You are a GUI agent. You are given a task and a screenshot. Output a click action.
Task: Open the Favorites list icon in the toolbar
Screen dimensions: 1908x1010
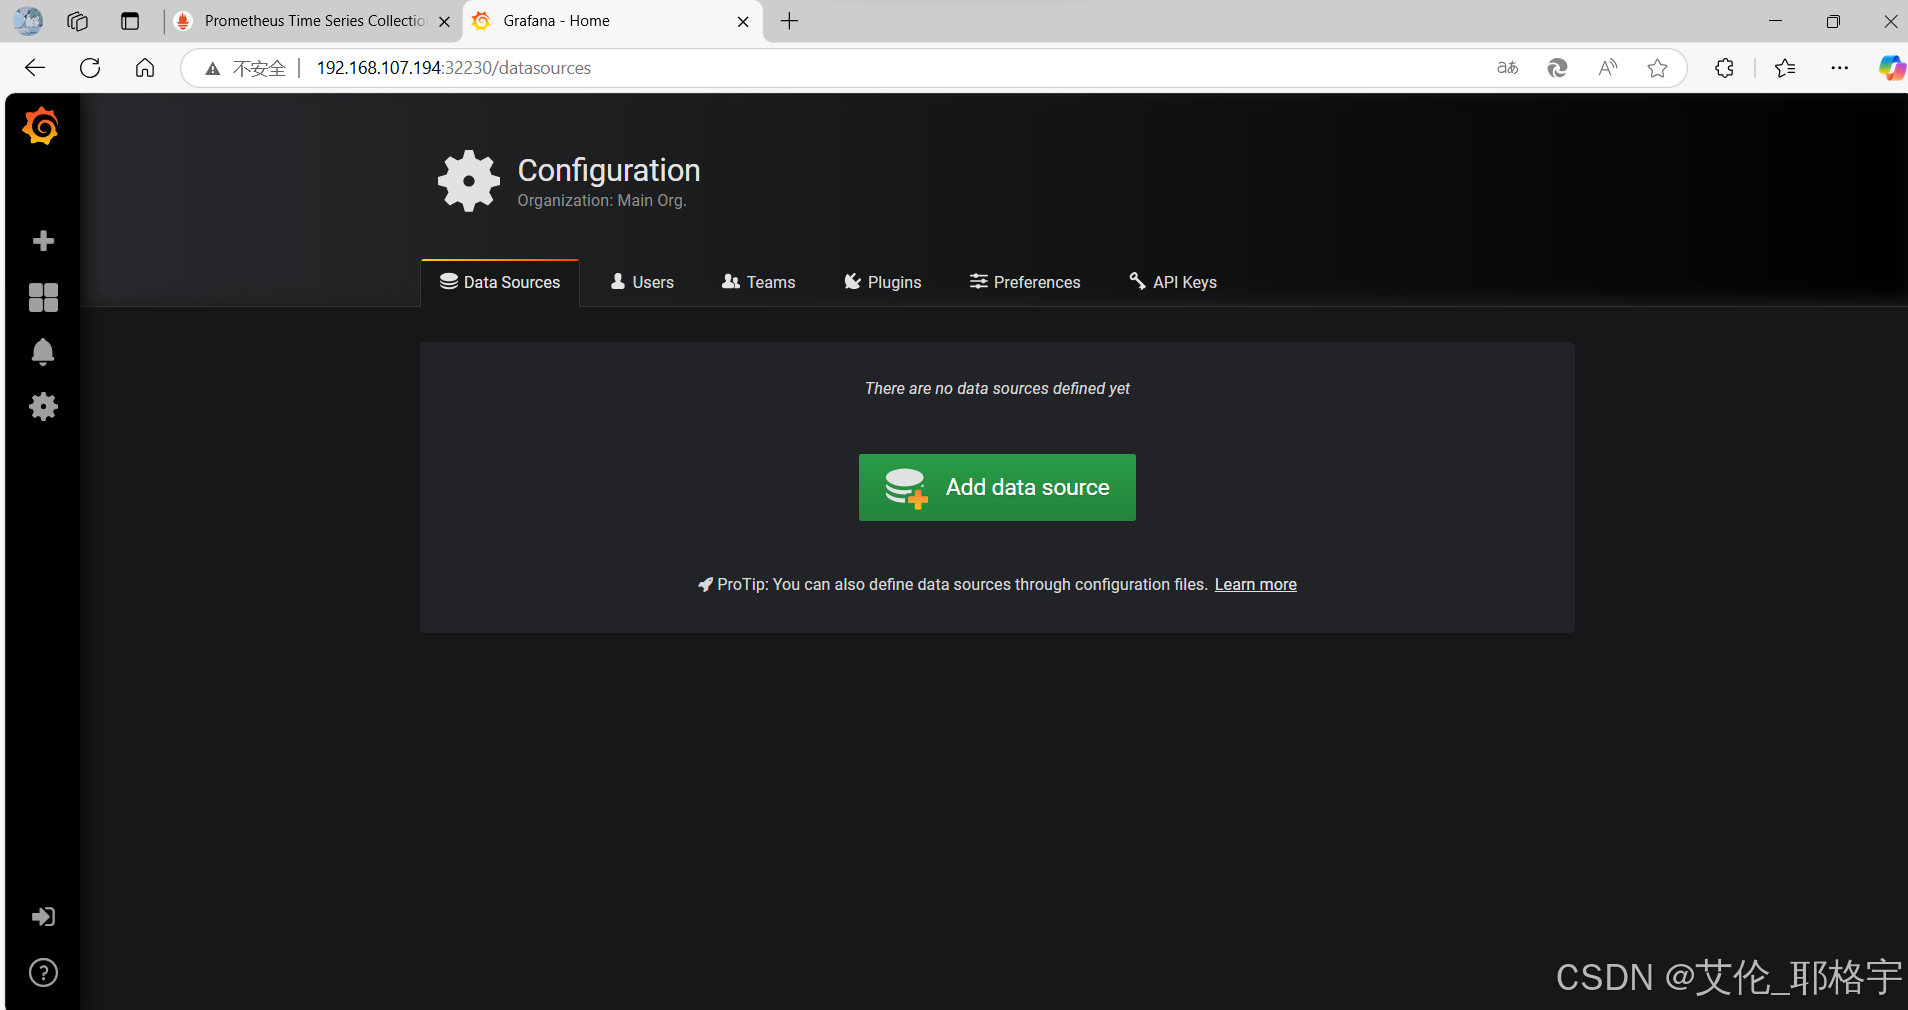[1785, 68]
